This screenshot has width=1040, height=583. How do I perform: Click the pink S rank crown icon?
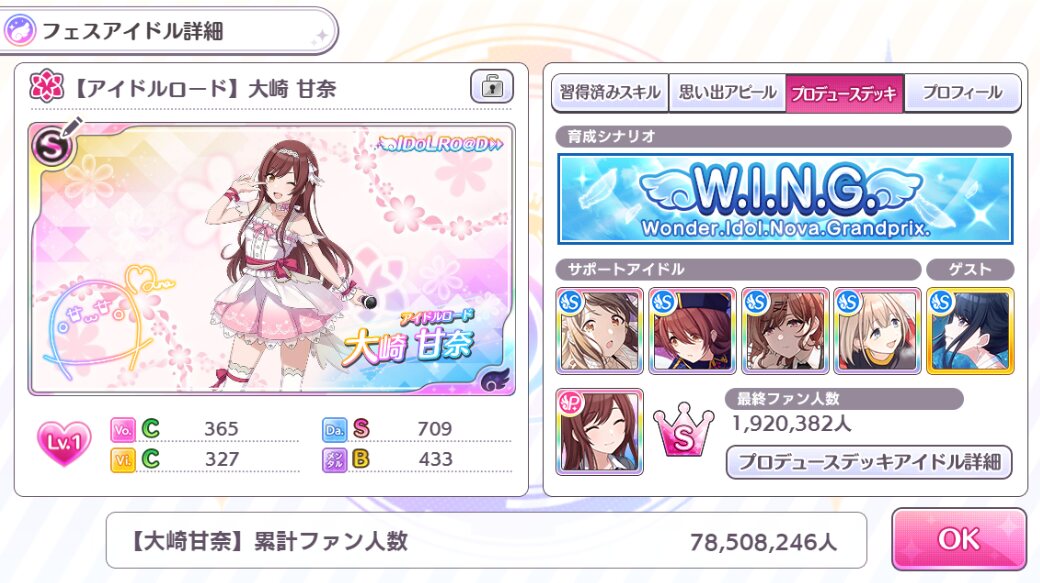point(684,431)
